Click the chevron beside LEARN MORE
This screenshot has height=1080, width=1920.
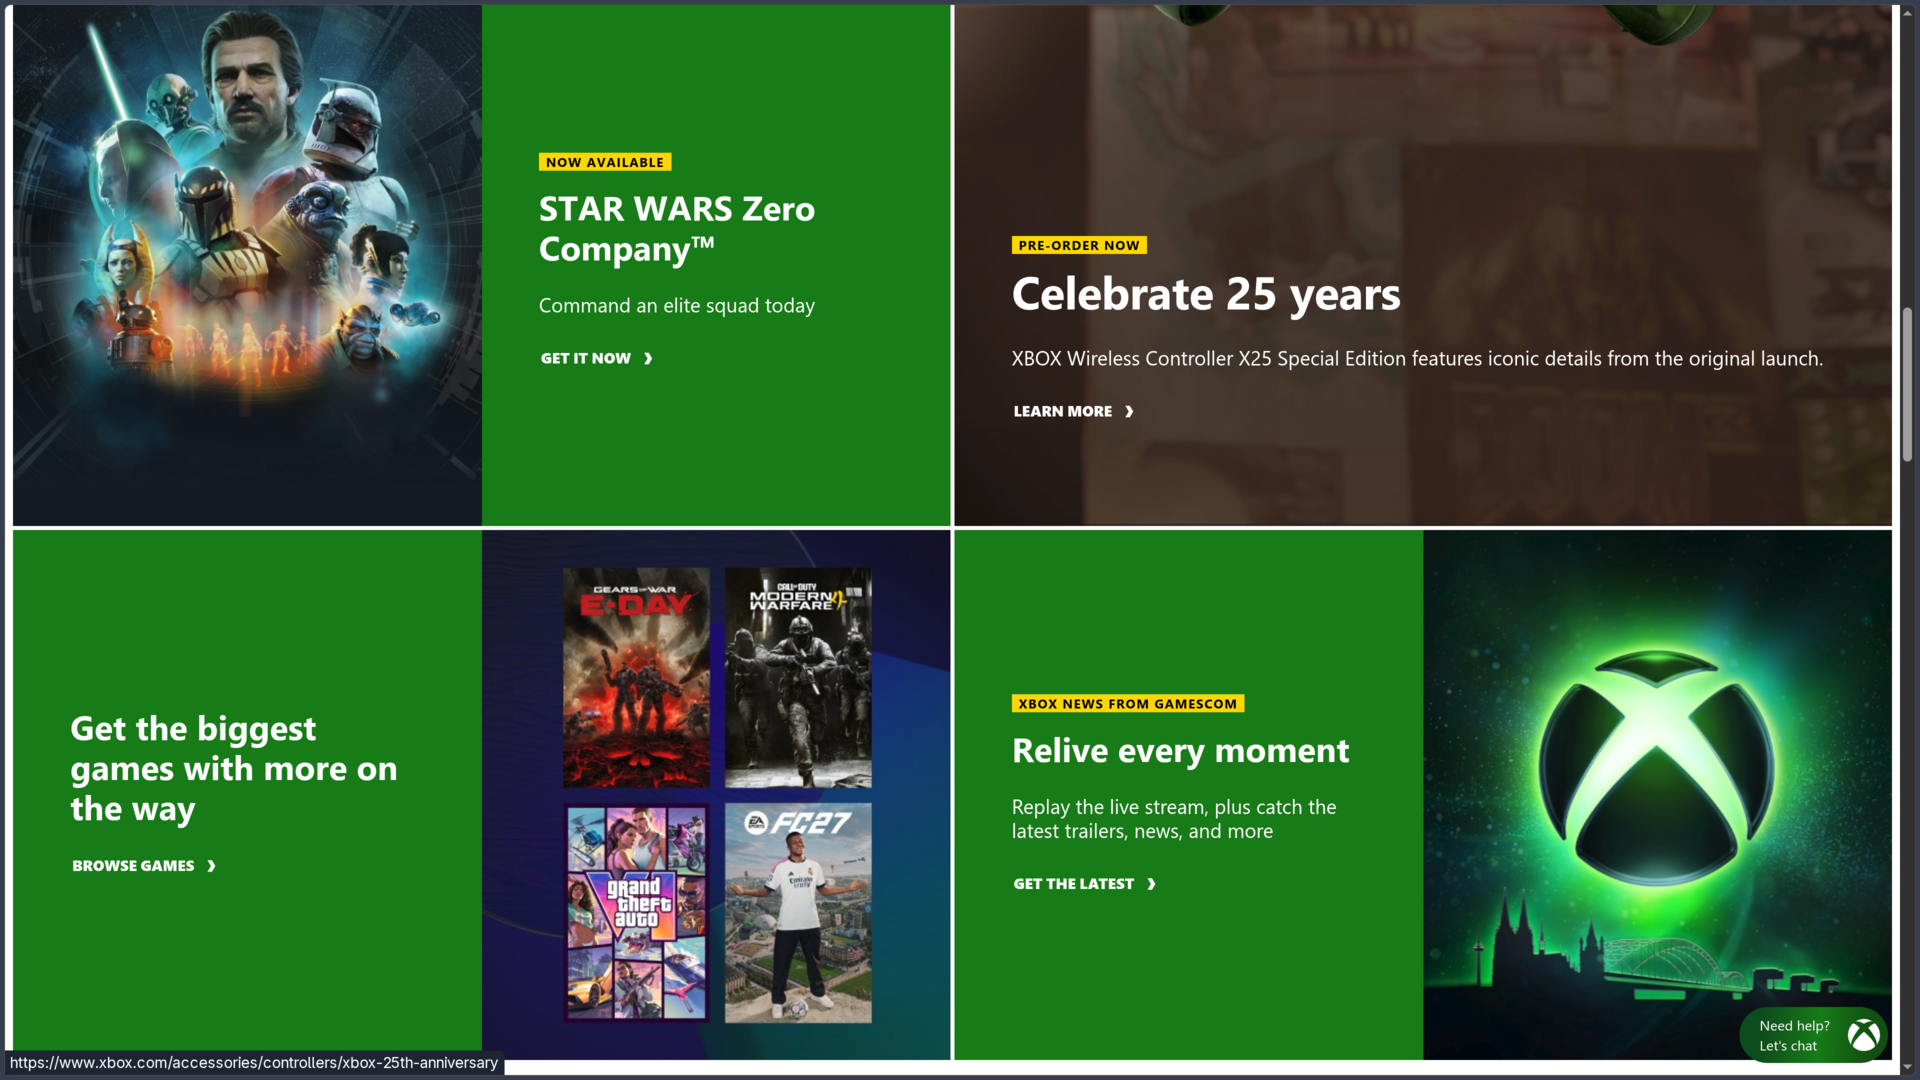click(1129, 411)
